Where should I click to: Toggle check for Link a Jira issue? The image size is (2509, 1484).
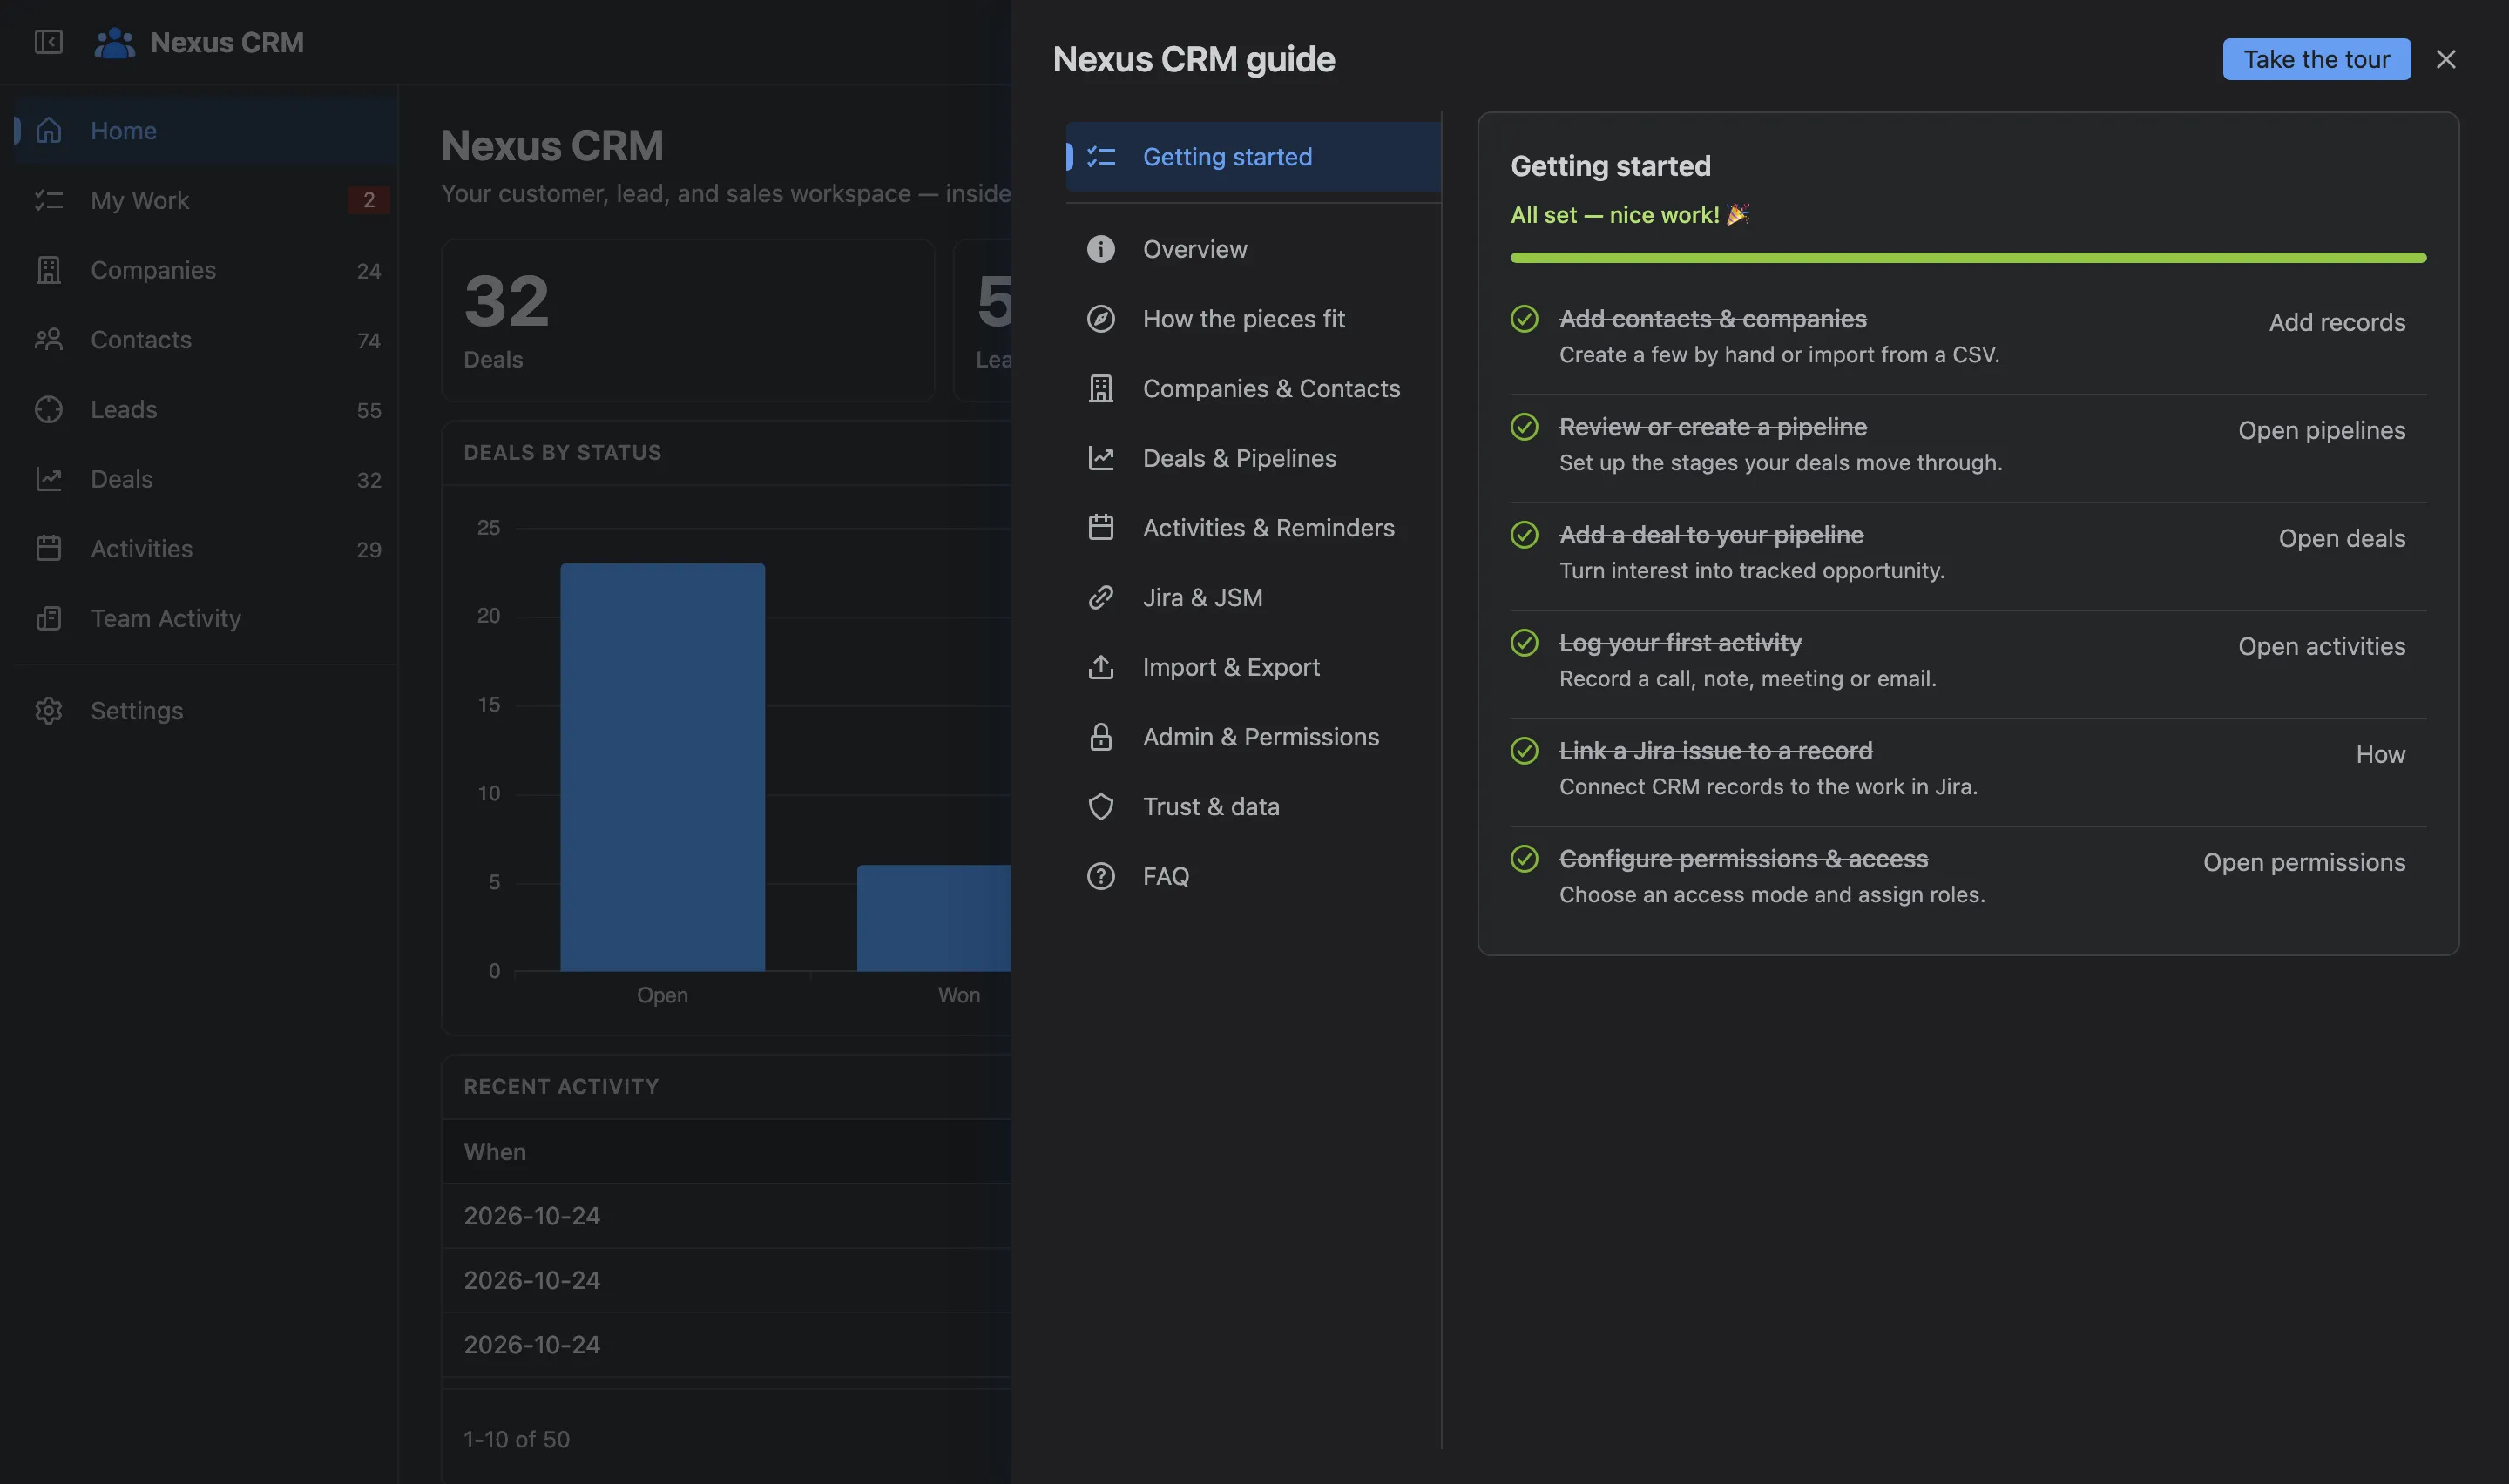pyautogui.click(x=1524, y=750)
